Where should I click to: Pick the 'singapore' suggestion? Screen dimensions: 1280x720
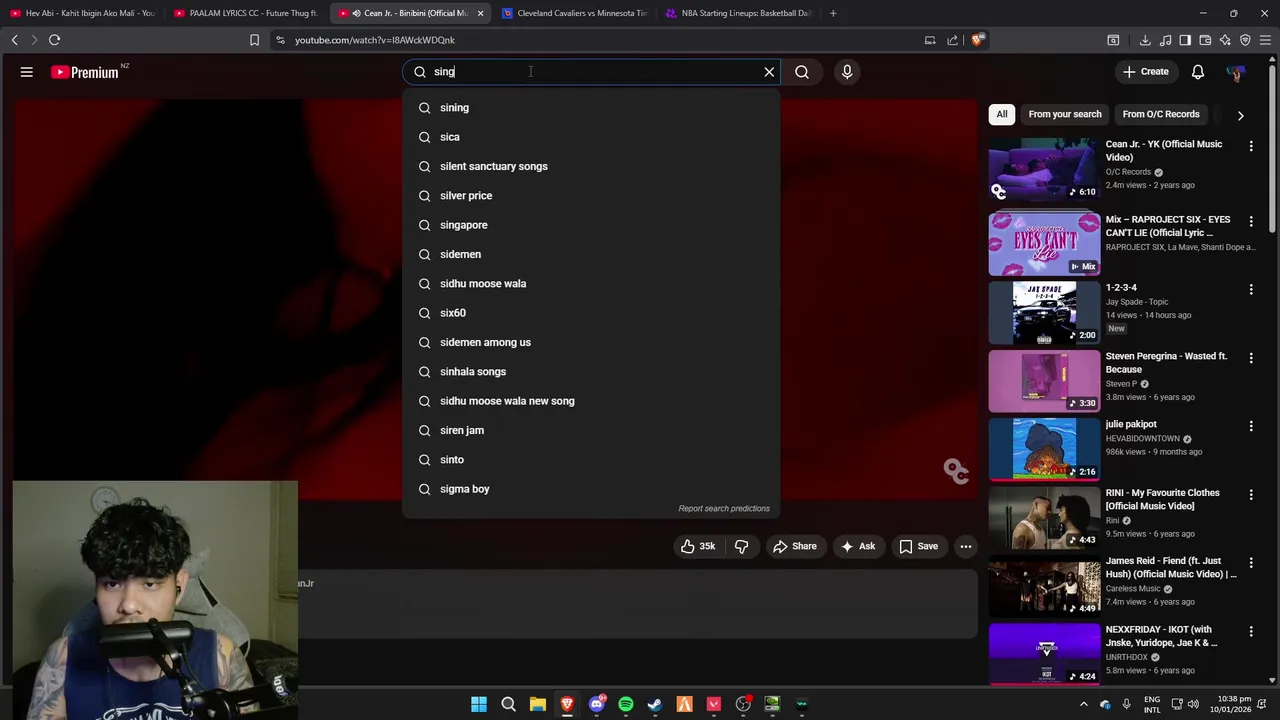pyautogui.click(x=591, y=225)
